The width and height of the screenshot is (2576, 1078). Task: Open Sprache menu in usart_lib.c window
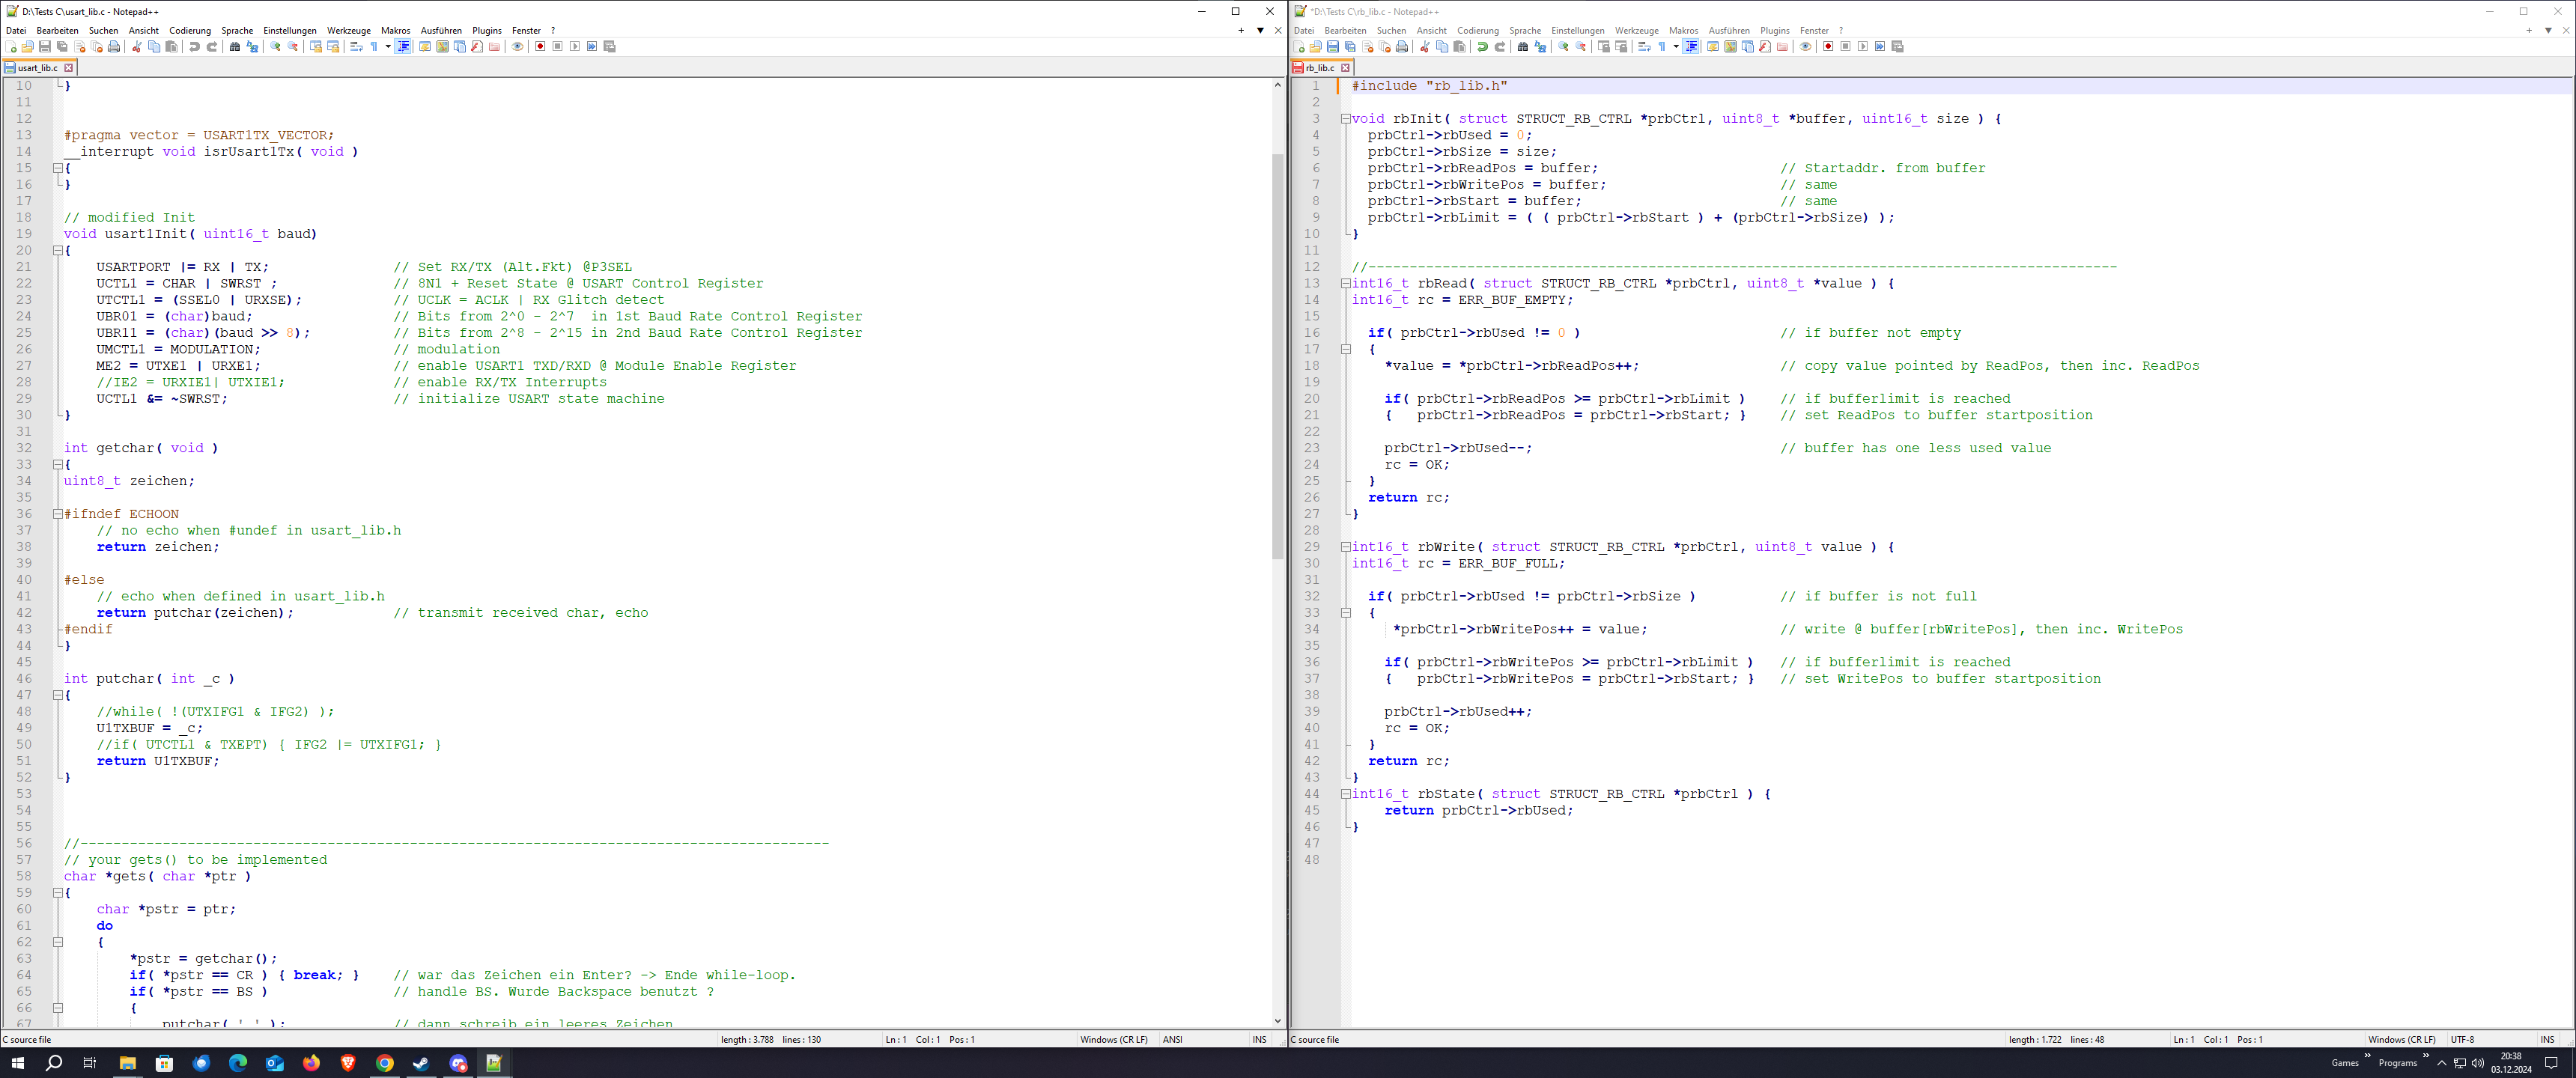[237, 31]
